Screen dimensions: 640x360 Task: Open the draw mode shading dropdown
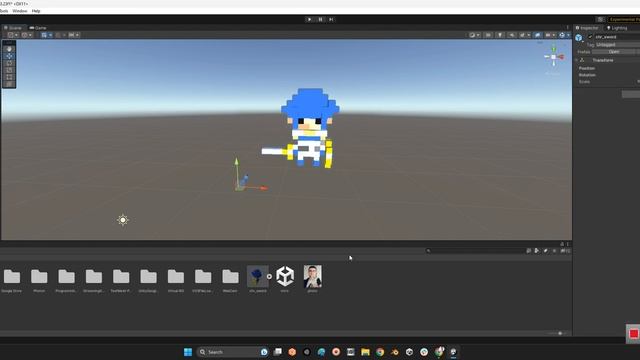click(474, 35)
